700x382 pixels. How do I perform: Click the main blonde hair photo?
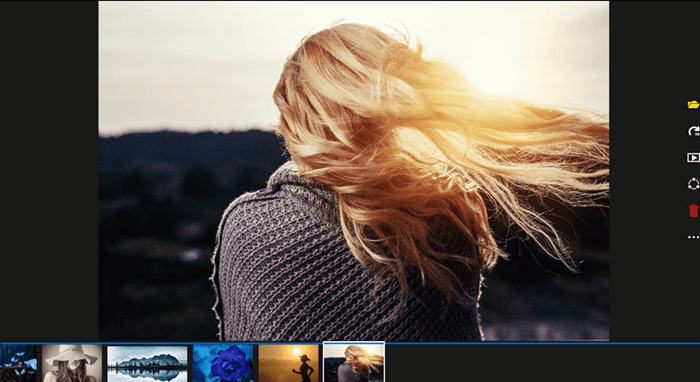pos(354,171)
